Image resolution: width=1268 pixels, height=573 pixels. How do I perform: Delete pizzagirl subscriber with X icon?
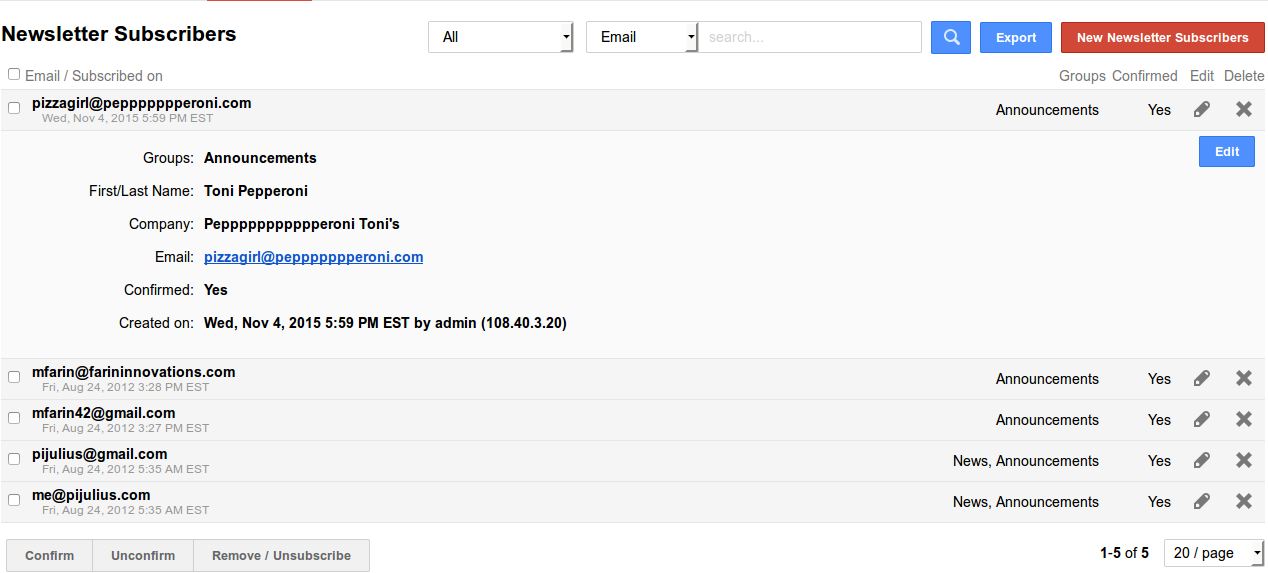pos(1244,110)
